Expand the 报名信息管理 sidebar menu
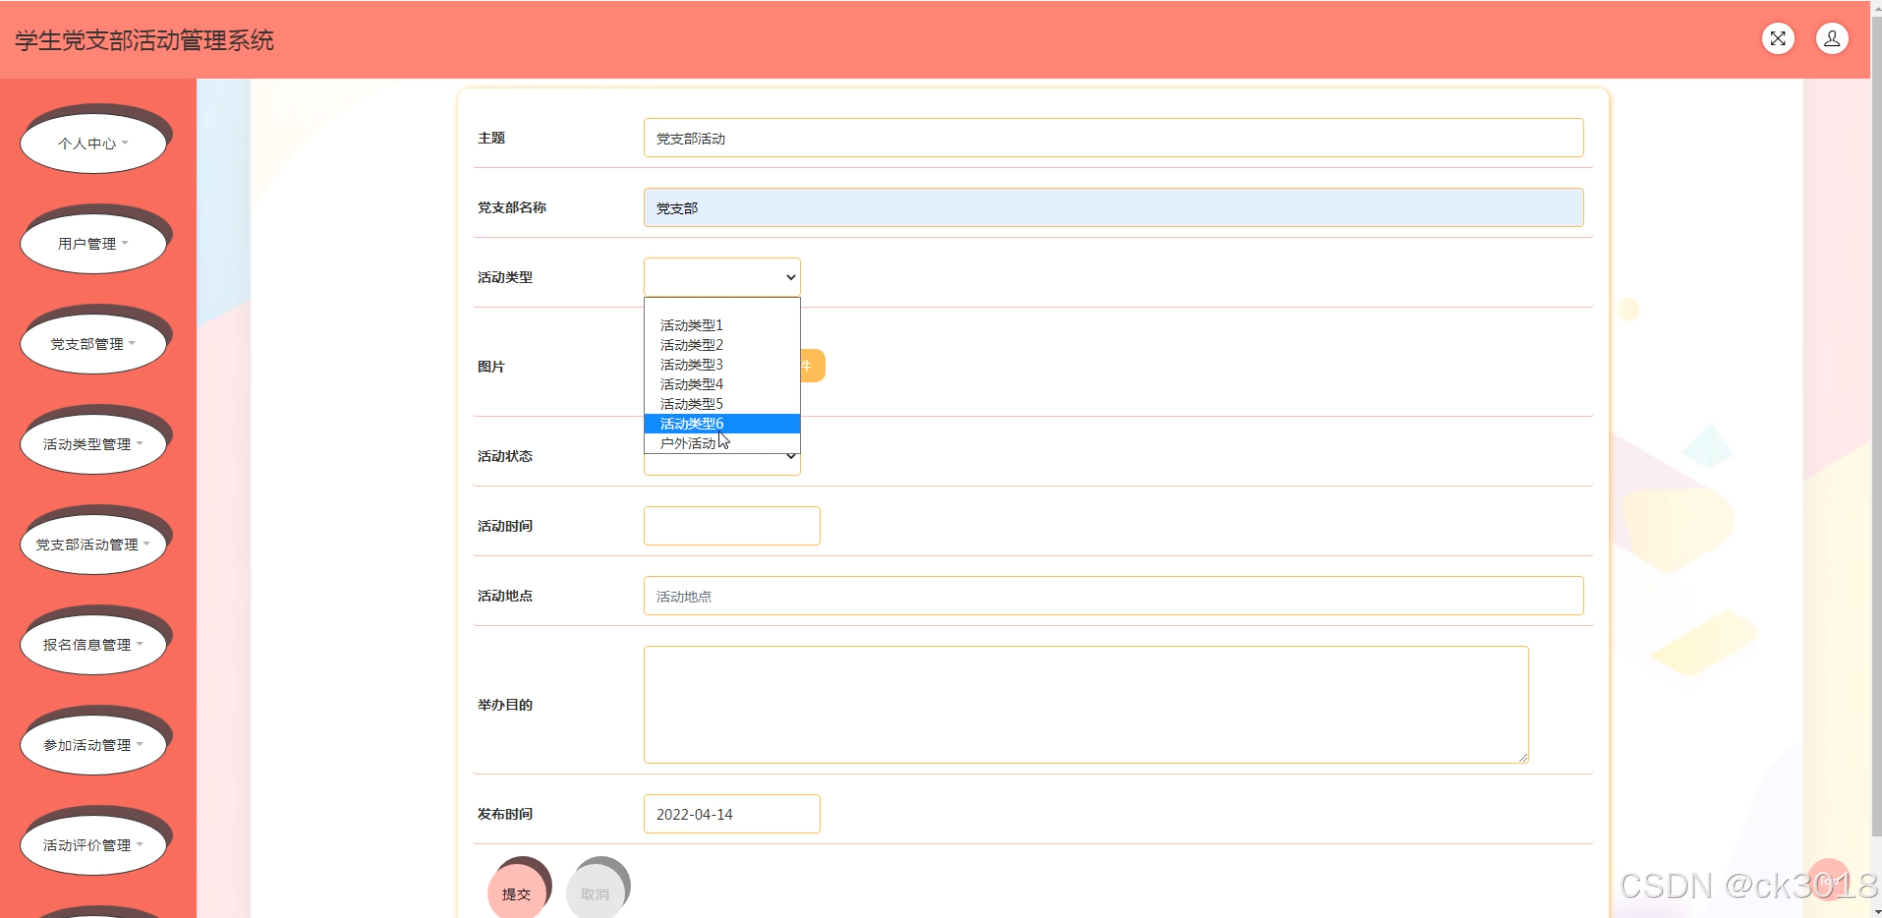 click(x=93, y=645)
